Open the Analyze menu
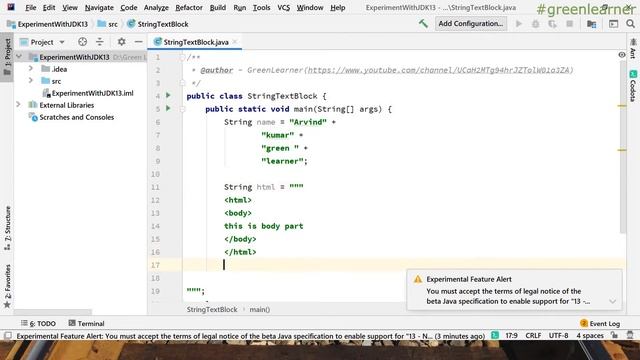The image size is (640, 360). coord(156,7)
